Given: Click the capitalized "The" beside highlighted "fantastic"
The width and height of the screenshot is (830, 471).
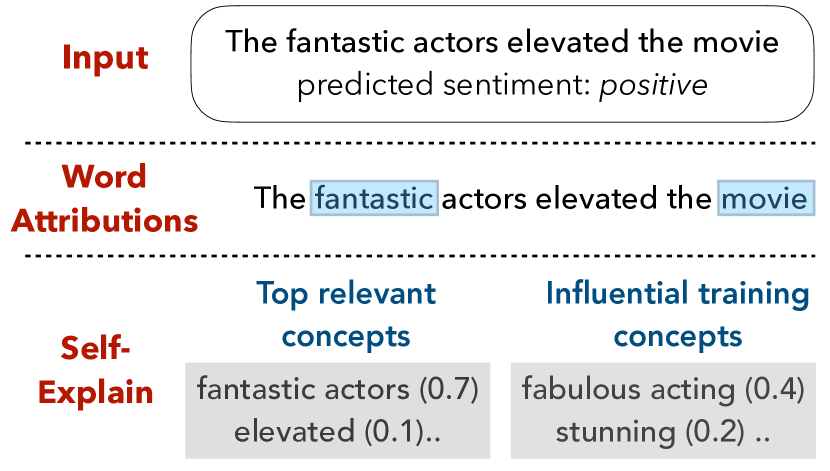Looking at the screenshot, I should tap(279, 199).
